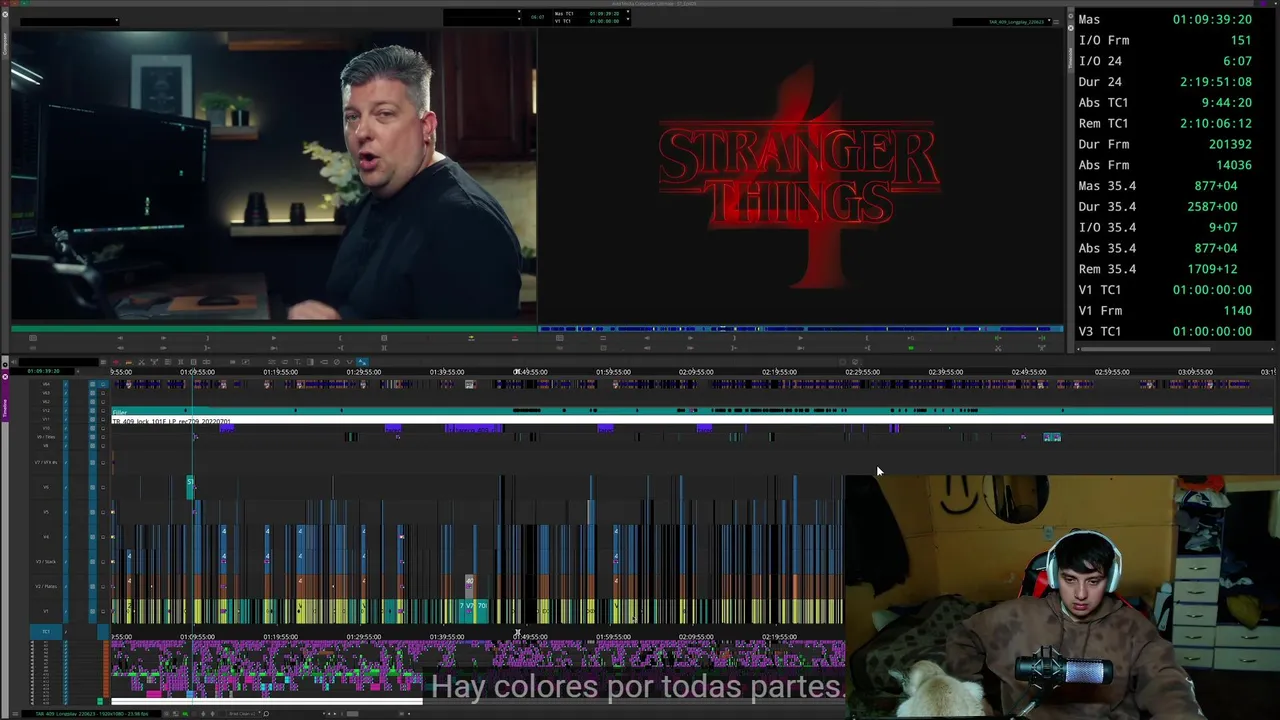
Task: Open the Title tool (T) in the timeline toolbar
Action: 297,362
